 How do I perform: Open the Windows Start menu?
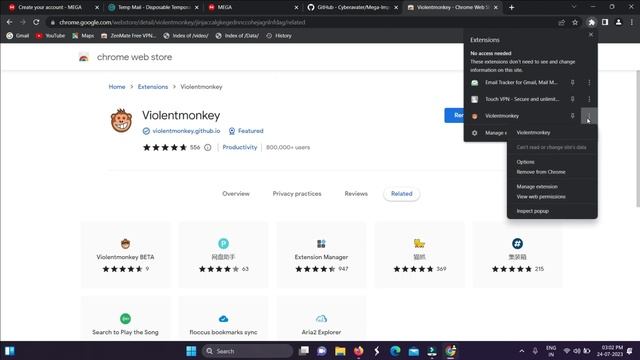[x=191, y=351]
